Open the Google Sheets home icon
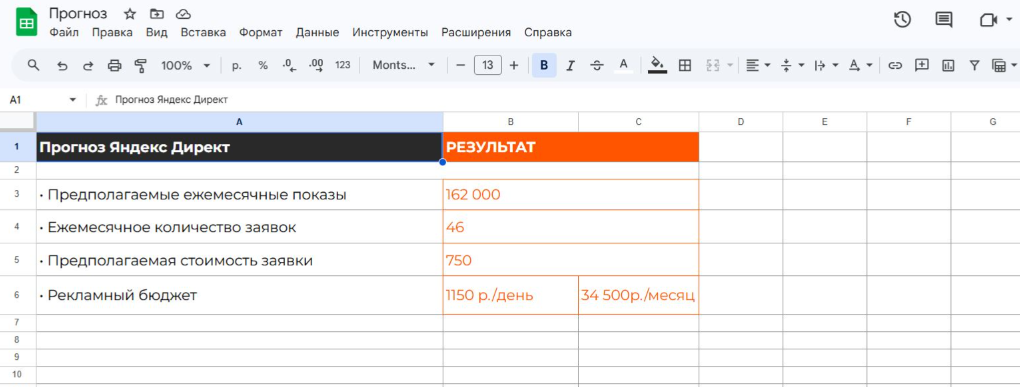This screenshot has width=1020, height=387. [27, 23]
